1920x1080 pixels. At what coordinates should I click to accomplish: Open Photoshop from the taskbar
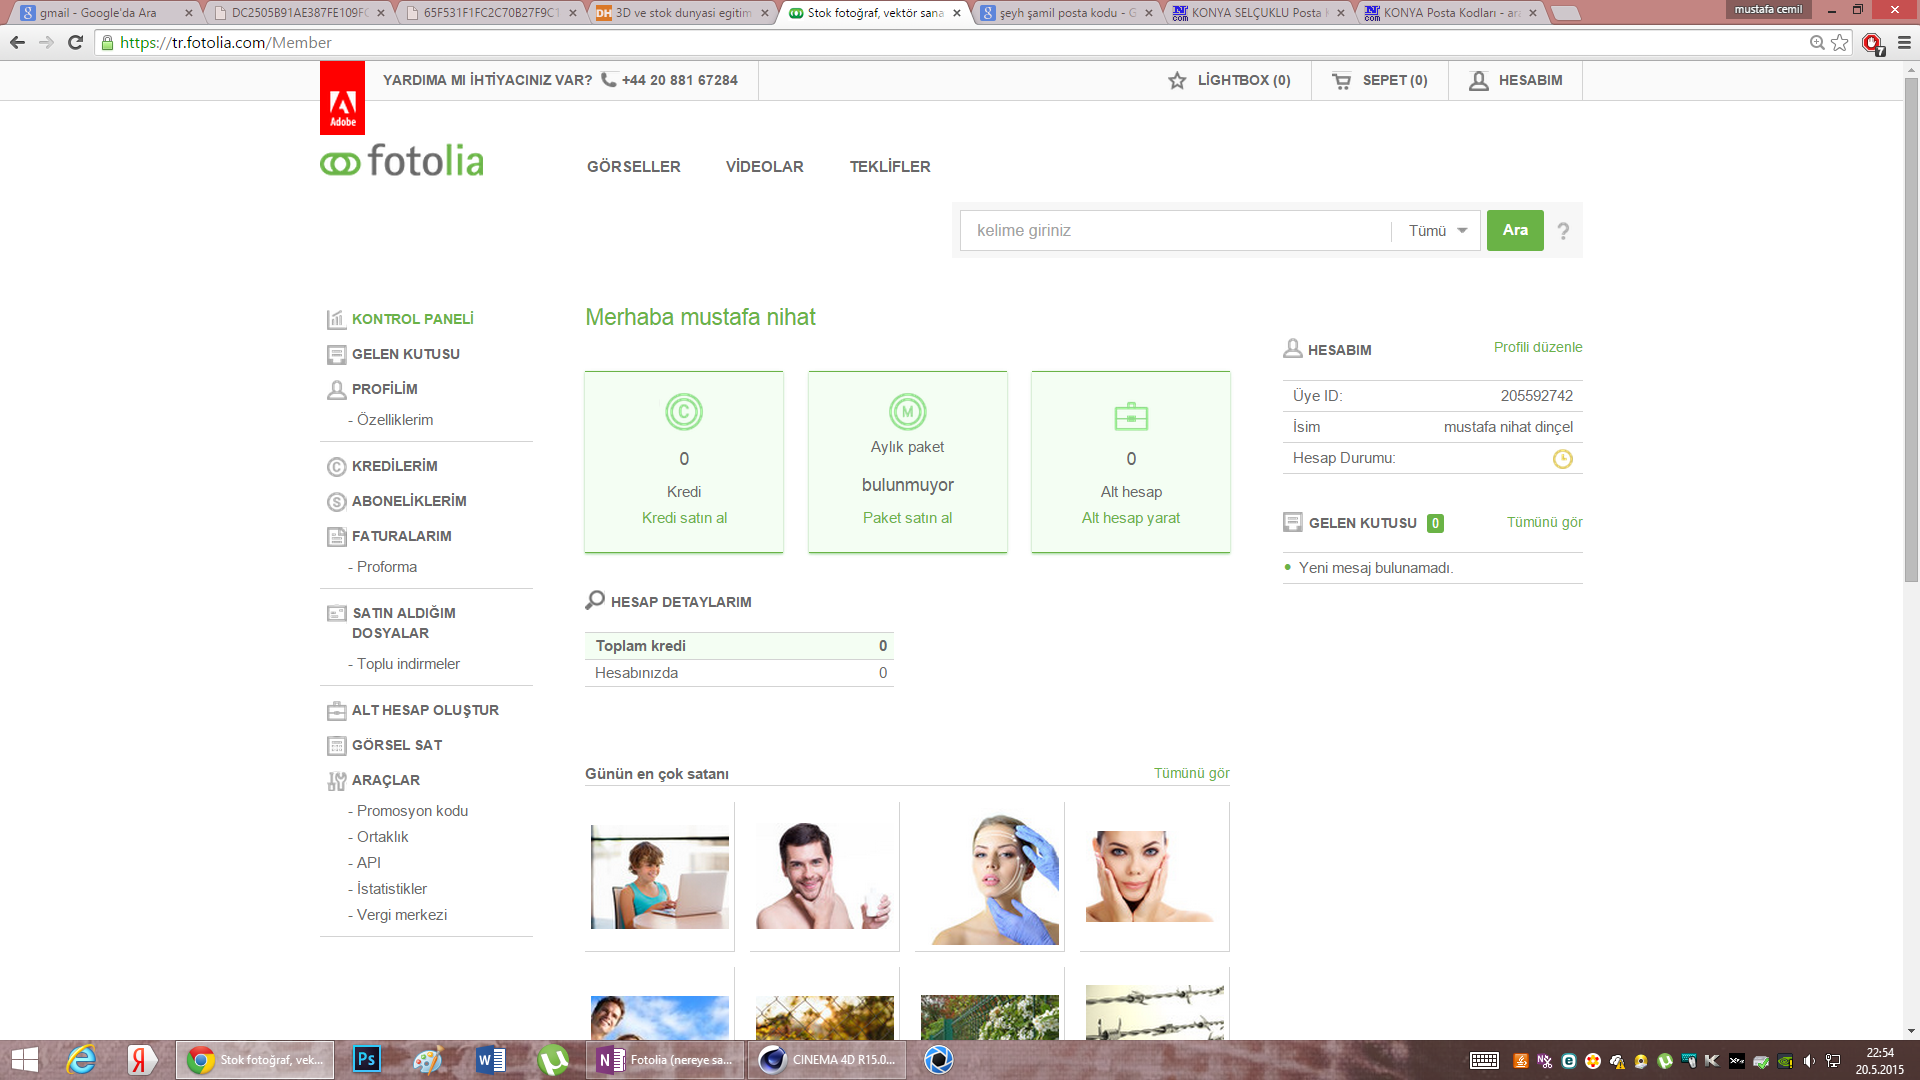(x=367, y=1059)
